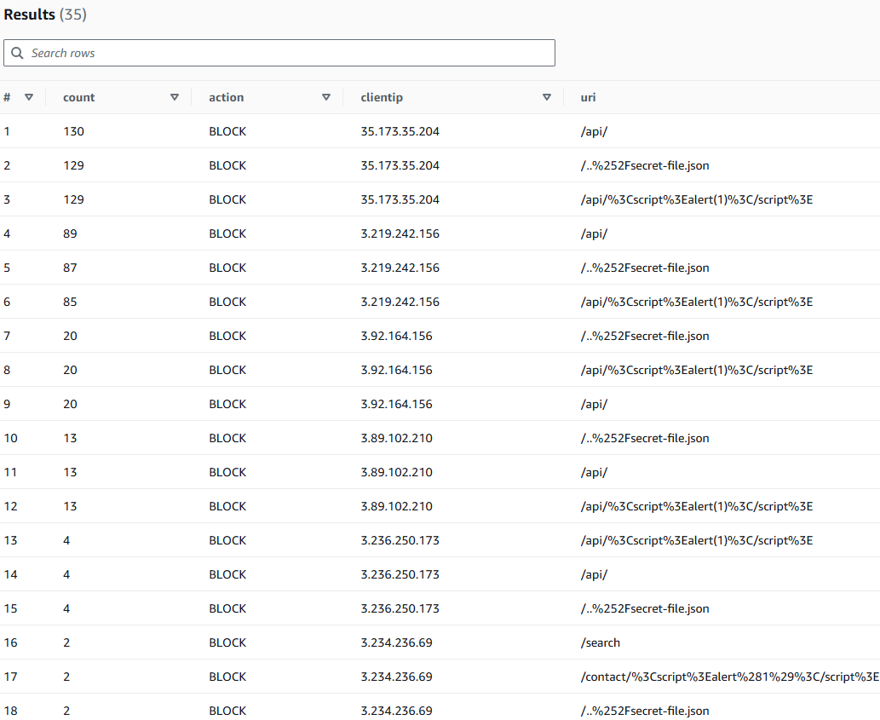
Task: Select client IP 3.219.242.156 in row 4
Action: (399, 233)
